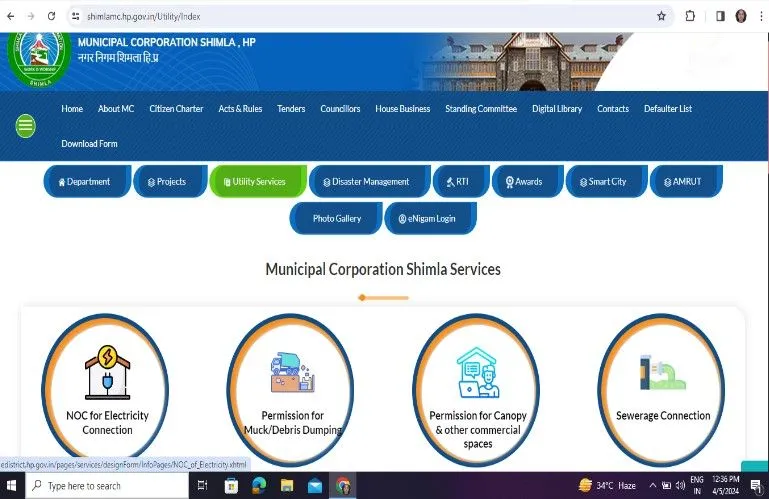The image size is (769, 499).
Task: Open the Windows Start menu
Action: [12, 485]
